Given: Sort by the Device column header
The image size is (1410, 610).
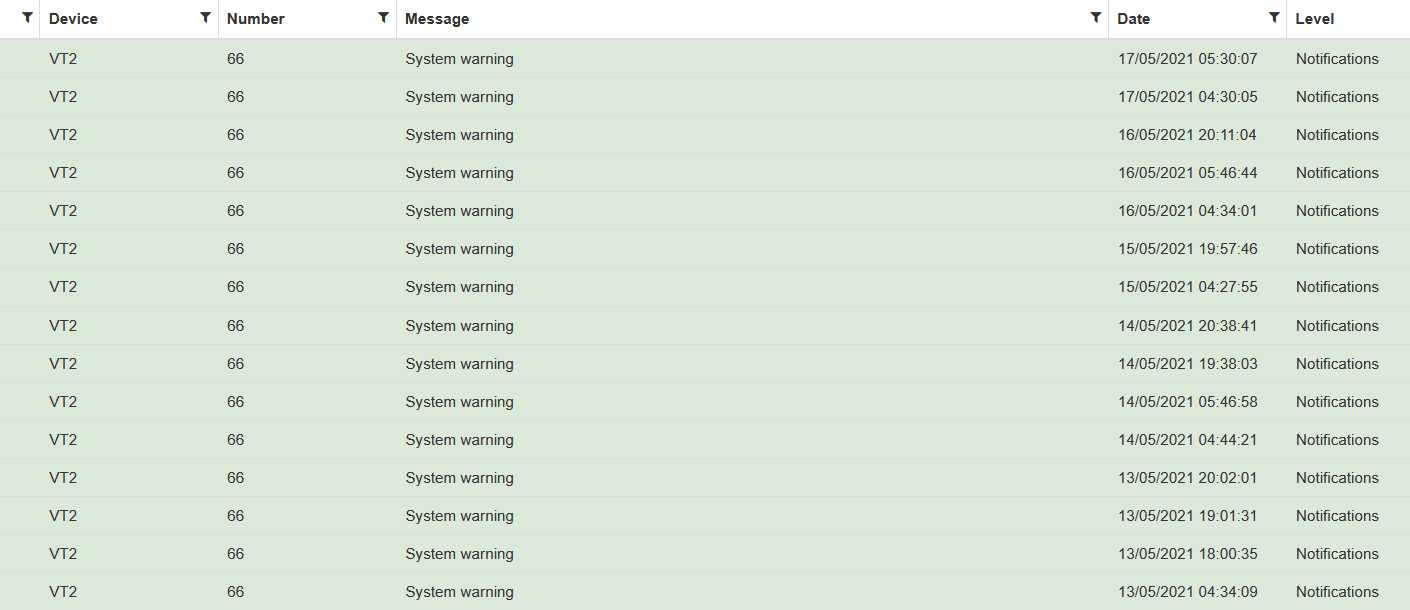Looking at the screenshot, I should click(x=73, y=19).
